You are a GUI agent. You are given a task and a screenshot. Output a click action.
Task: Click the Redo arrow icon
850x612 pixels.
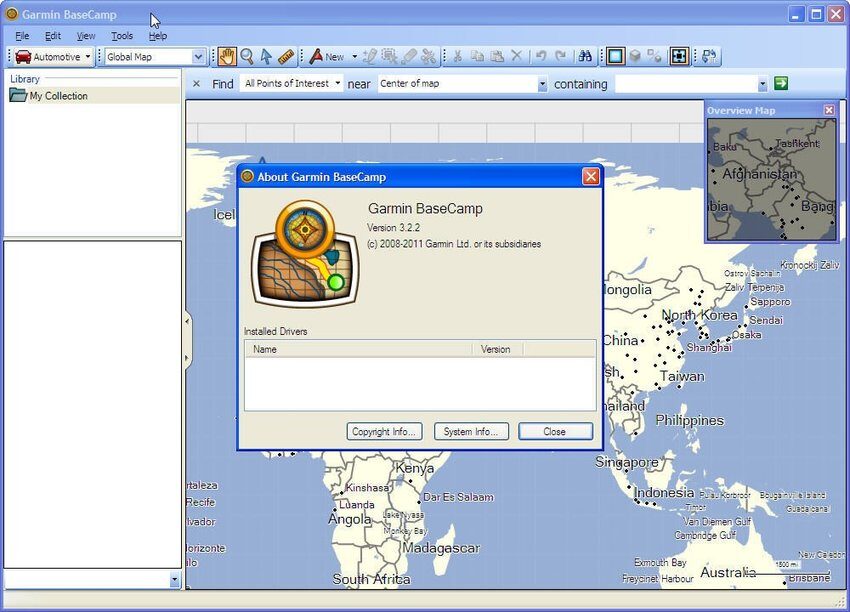tap(561, 56)
